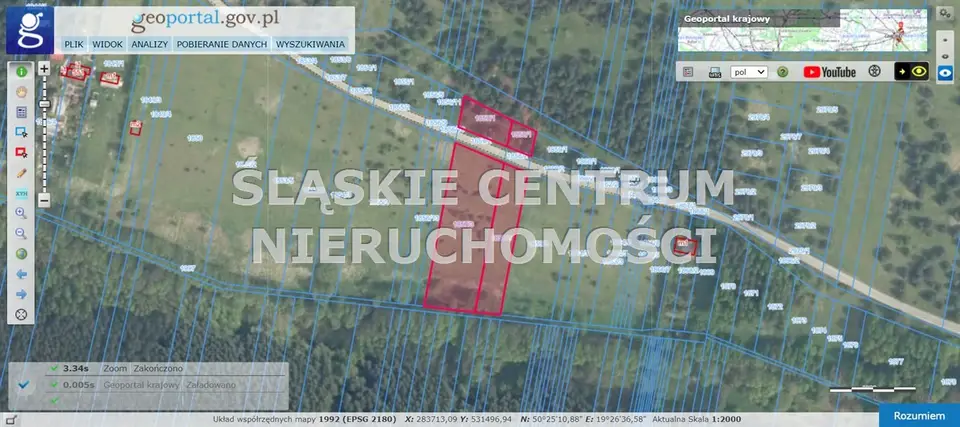Open the gears settings icon
The image size is (960, 427).
[x=943, y=13]
